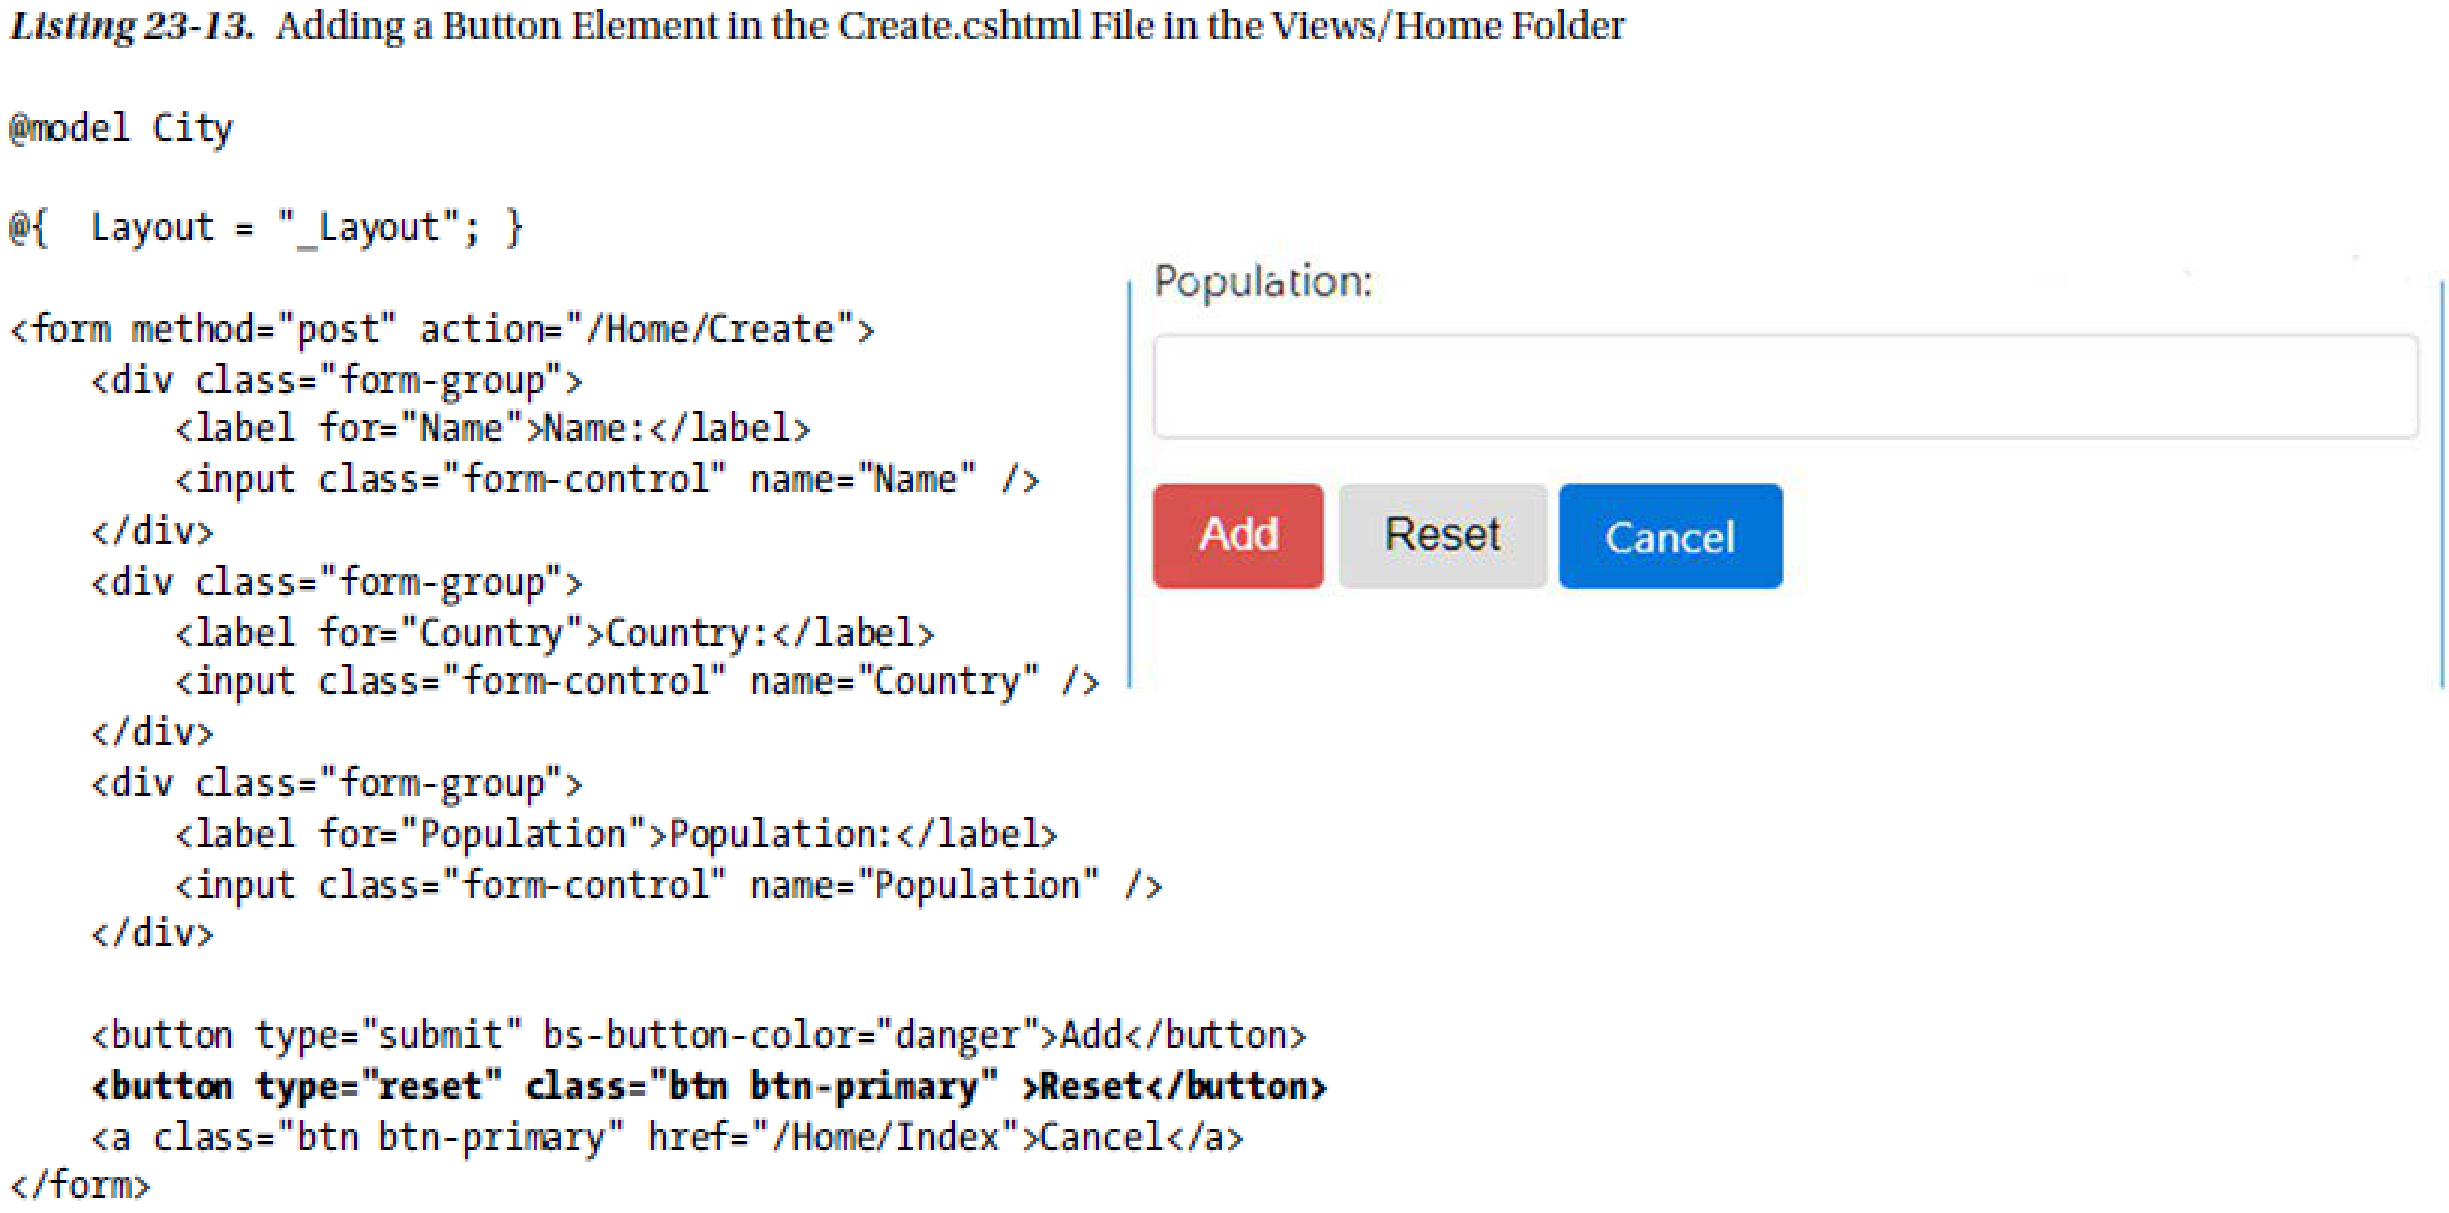Click the closing </form> tag line
The image size is (2449, 1213).
(x=80, y=1186)
